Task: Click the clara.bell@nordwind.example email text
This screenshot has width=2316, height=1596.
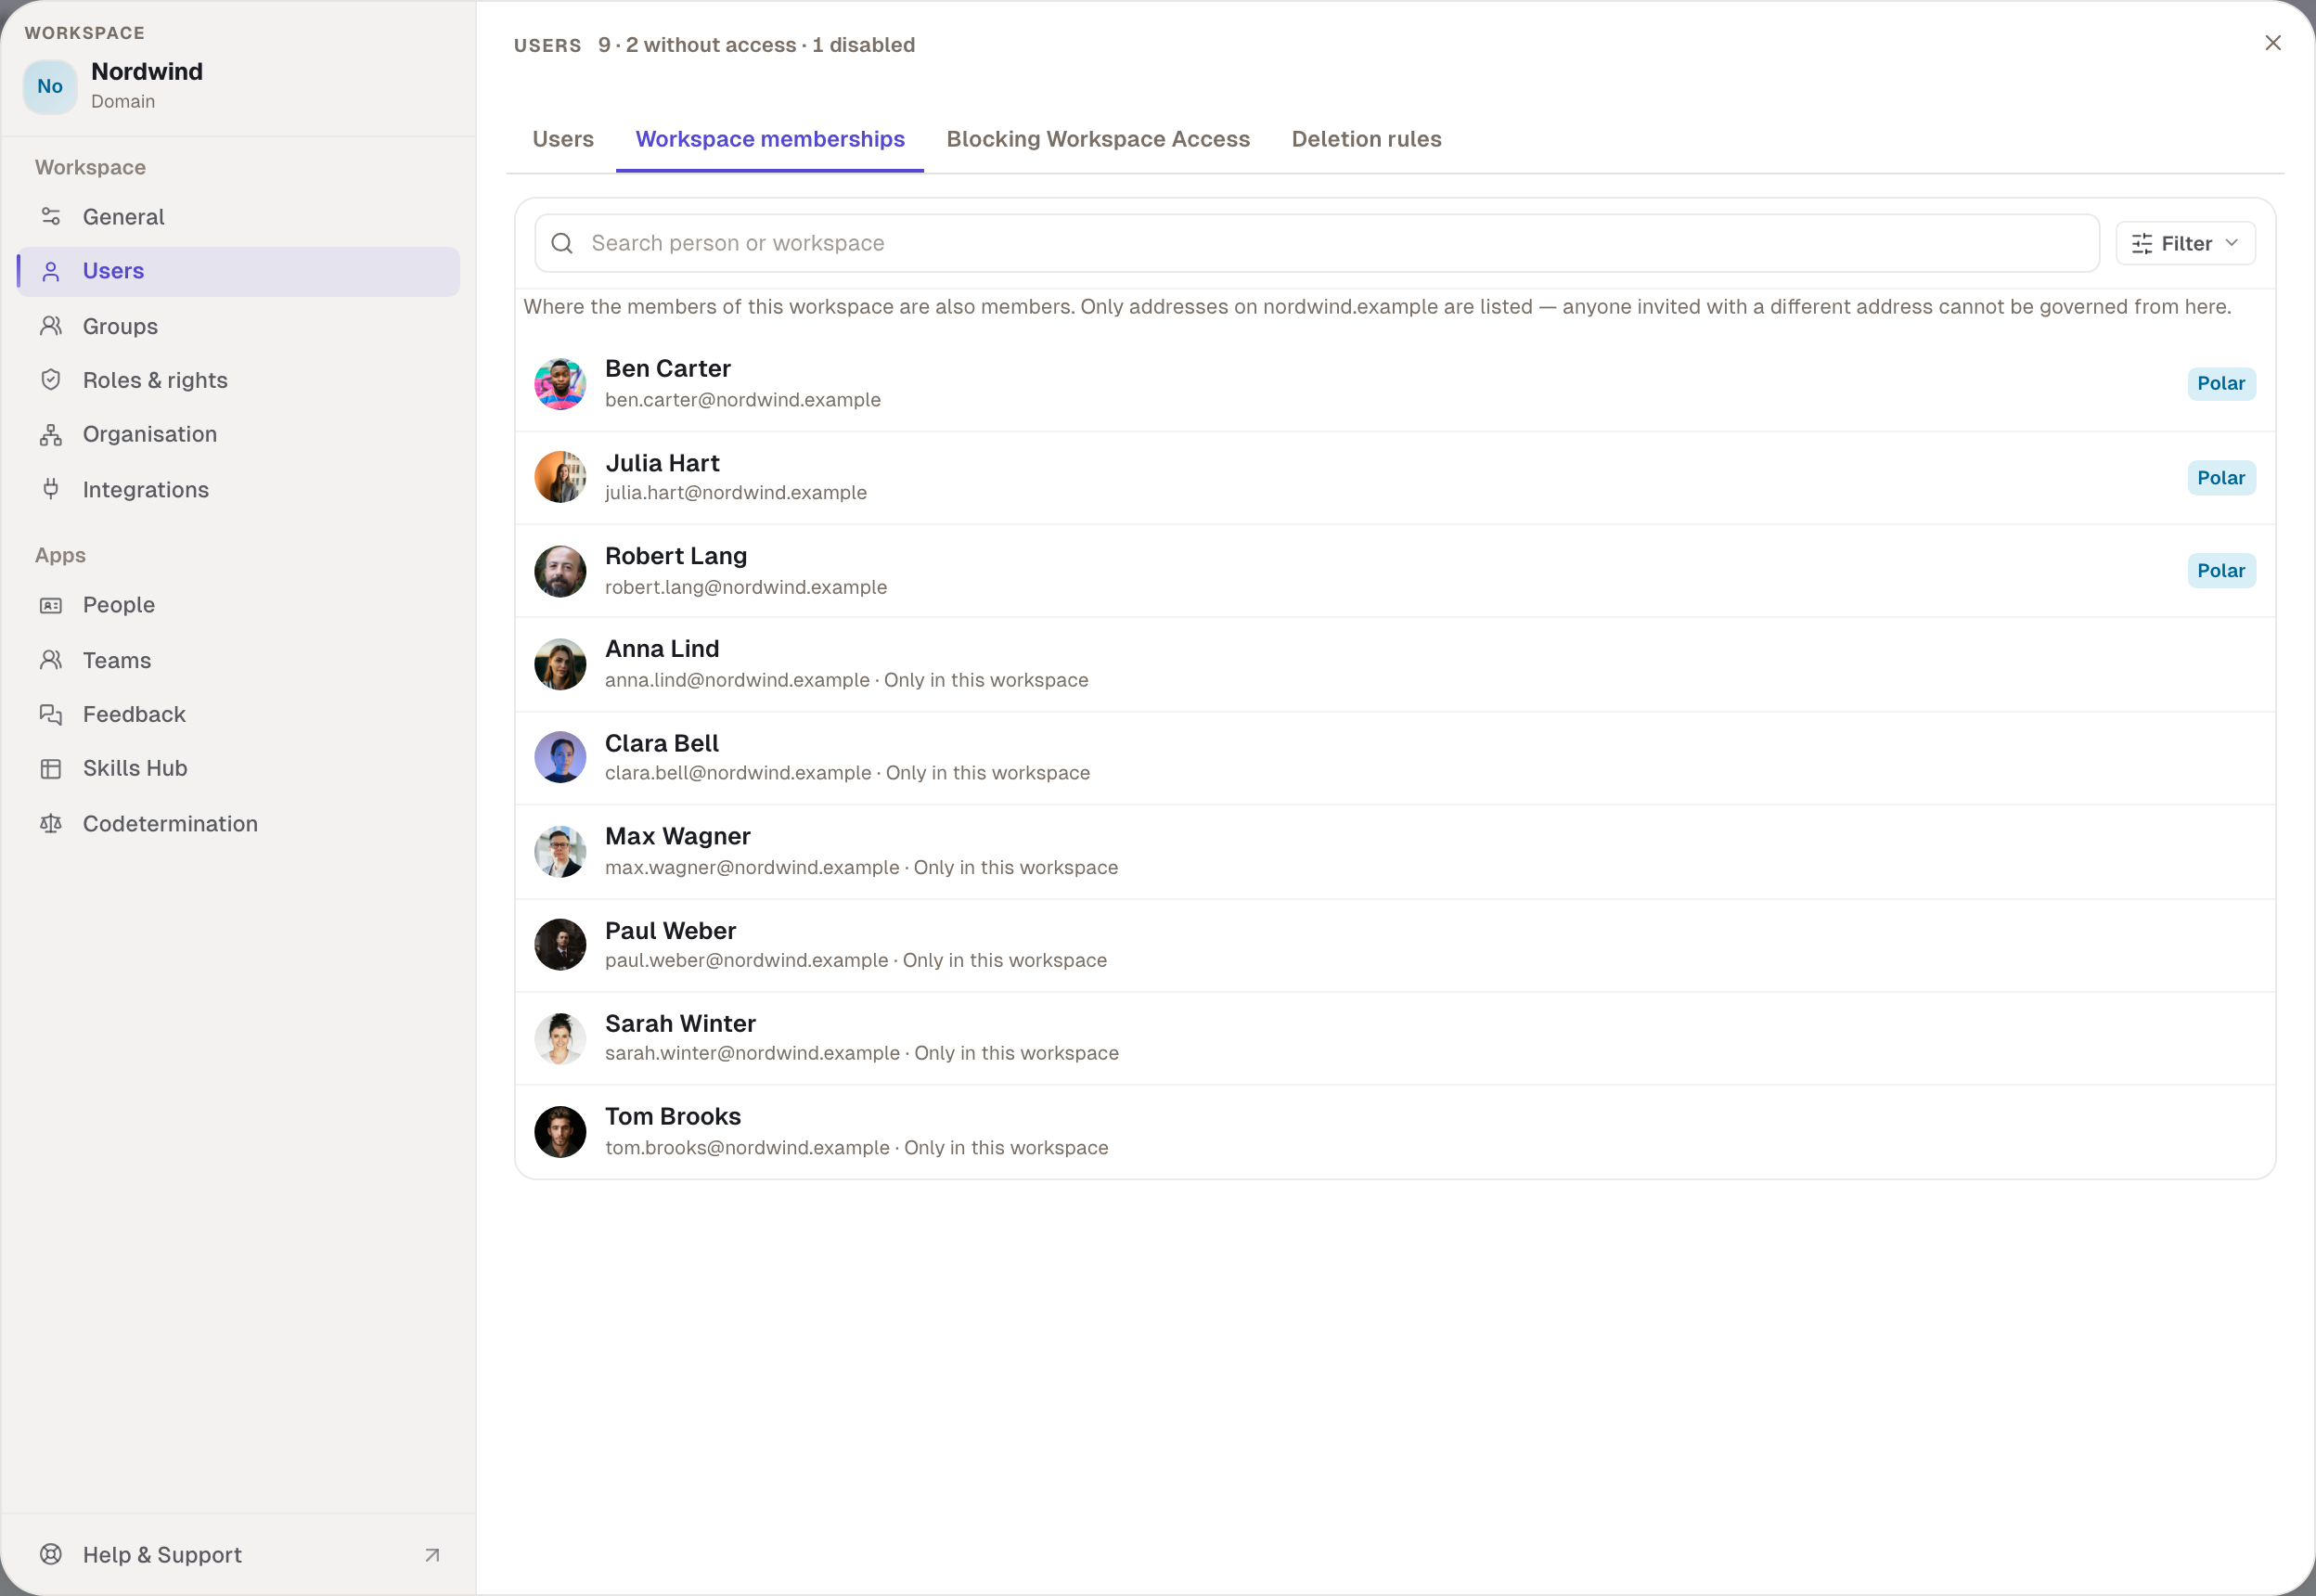Action: click(738, 773)
